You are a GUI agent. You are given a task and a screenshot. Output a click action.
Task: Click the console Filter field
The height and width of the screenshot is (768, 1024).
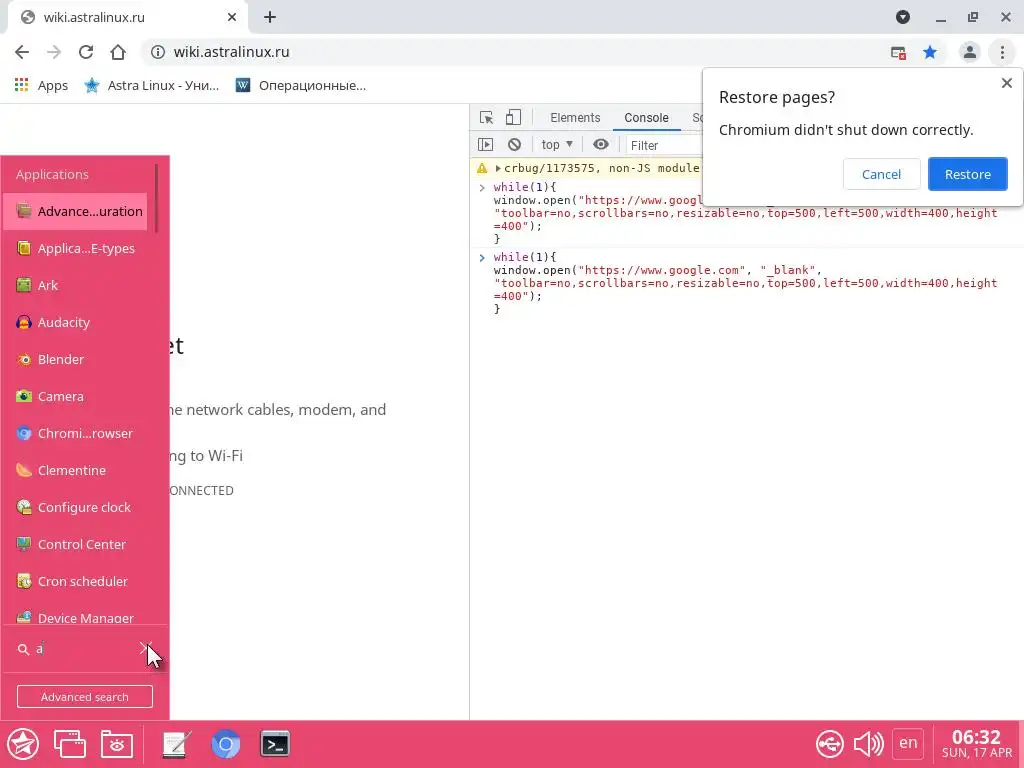664,146
